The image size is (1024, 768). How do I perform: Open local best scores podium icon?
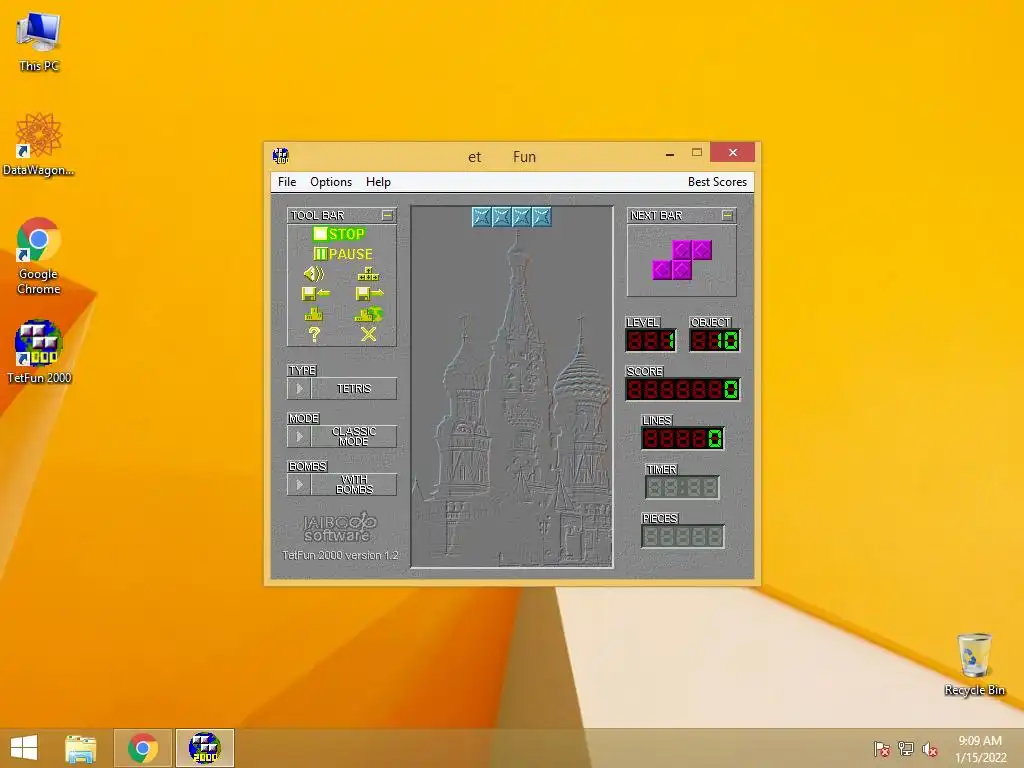(314, 315)
